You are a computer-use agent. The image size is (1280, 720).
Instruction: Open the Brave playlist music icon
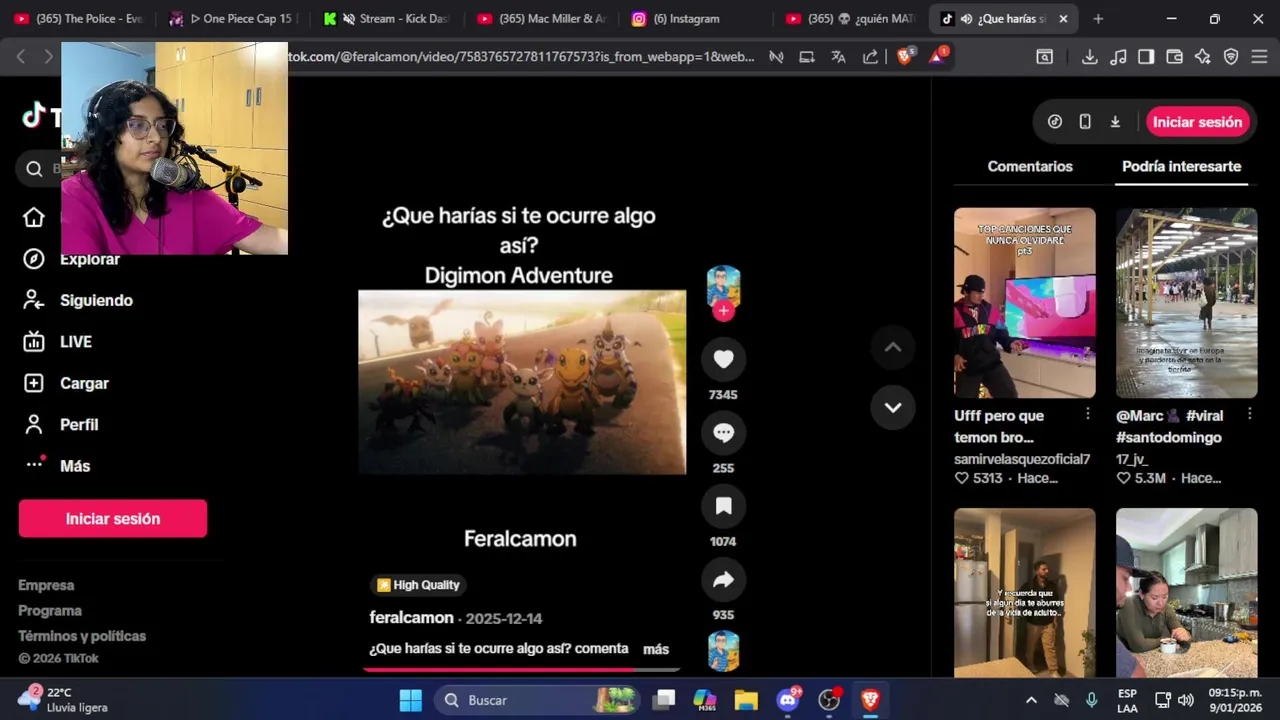tap(1118, 57)
